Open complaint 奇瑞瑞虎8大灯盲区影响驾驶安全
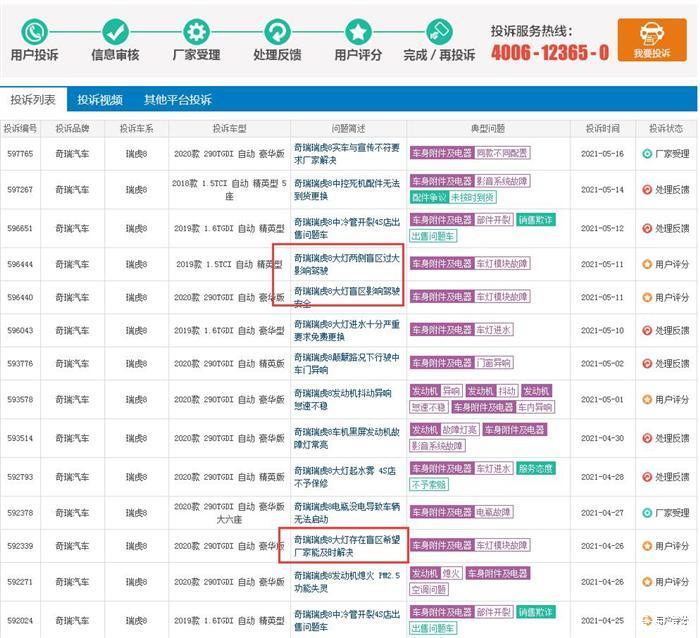700x638 pixels. pos(347,297)
